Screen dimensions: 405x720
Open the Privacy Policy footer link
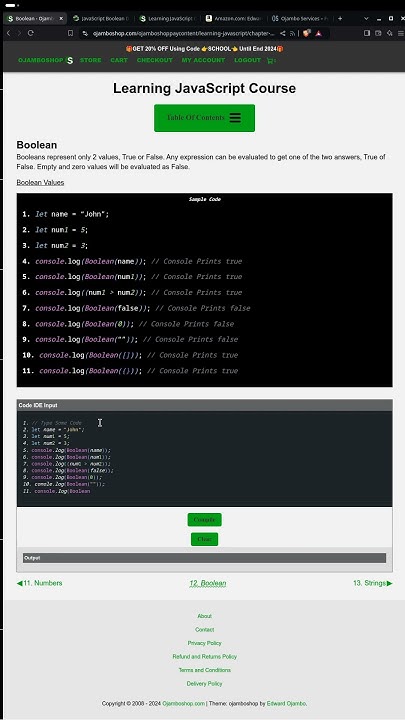point(204,643)
